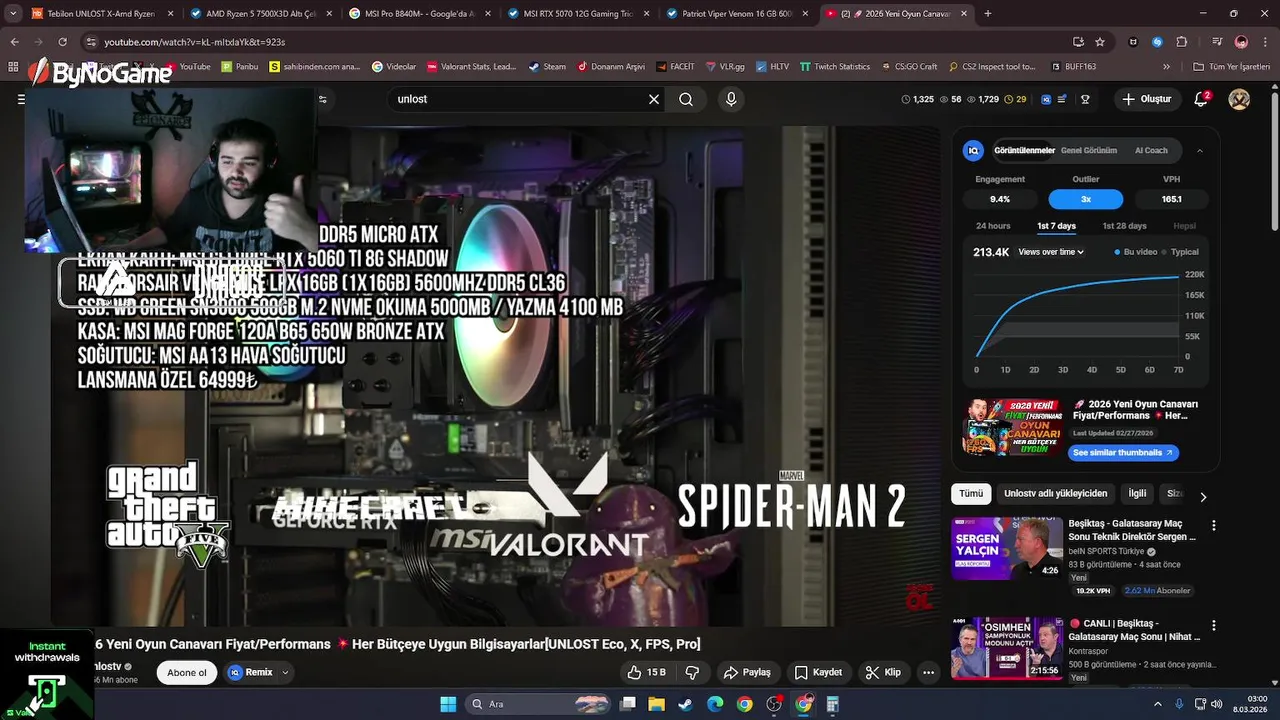Collapse the vidIQ stats panel chevron
This screenshot has height=720, width=1280.
[x=1200, y=150]
